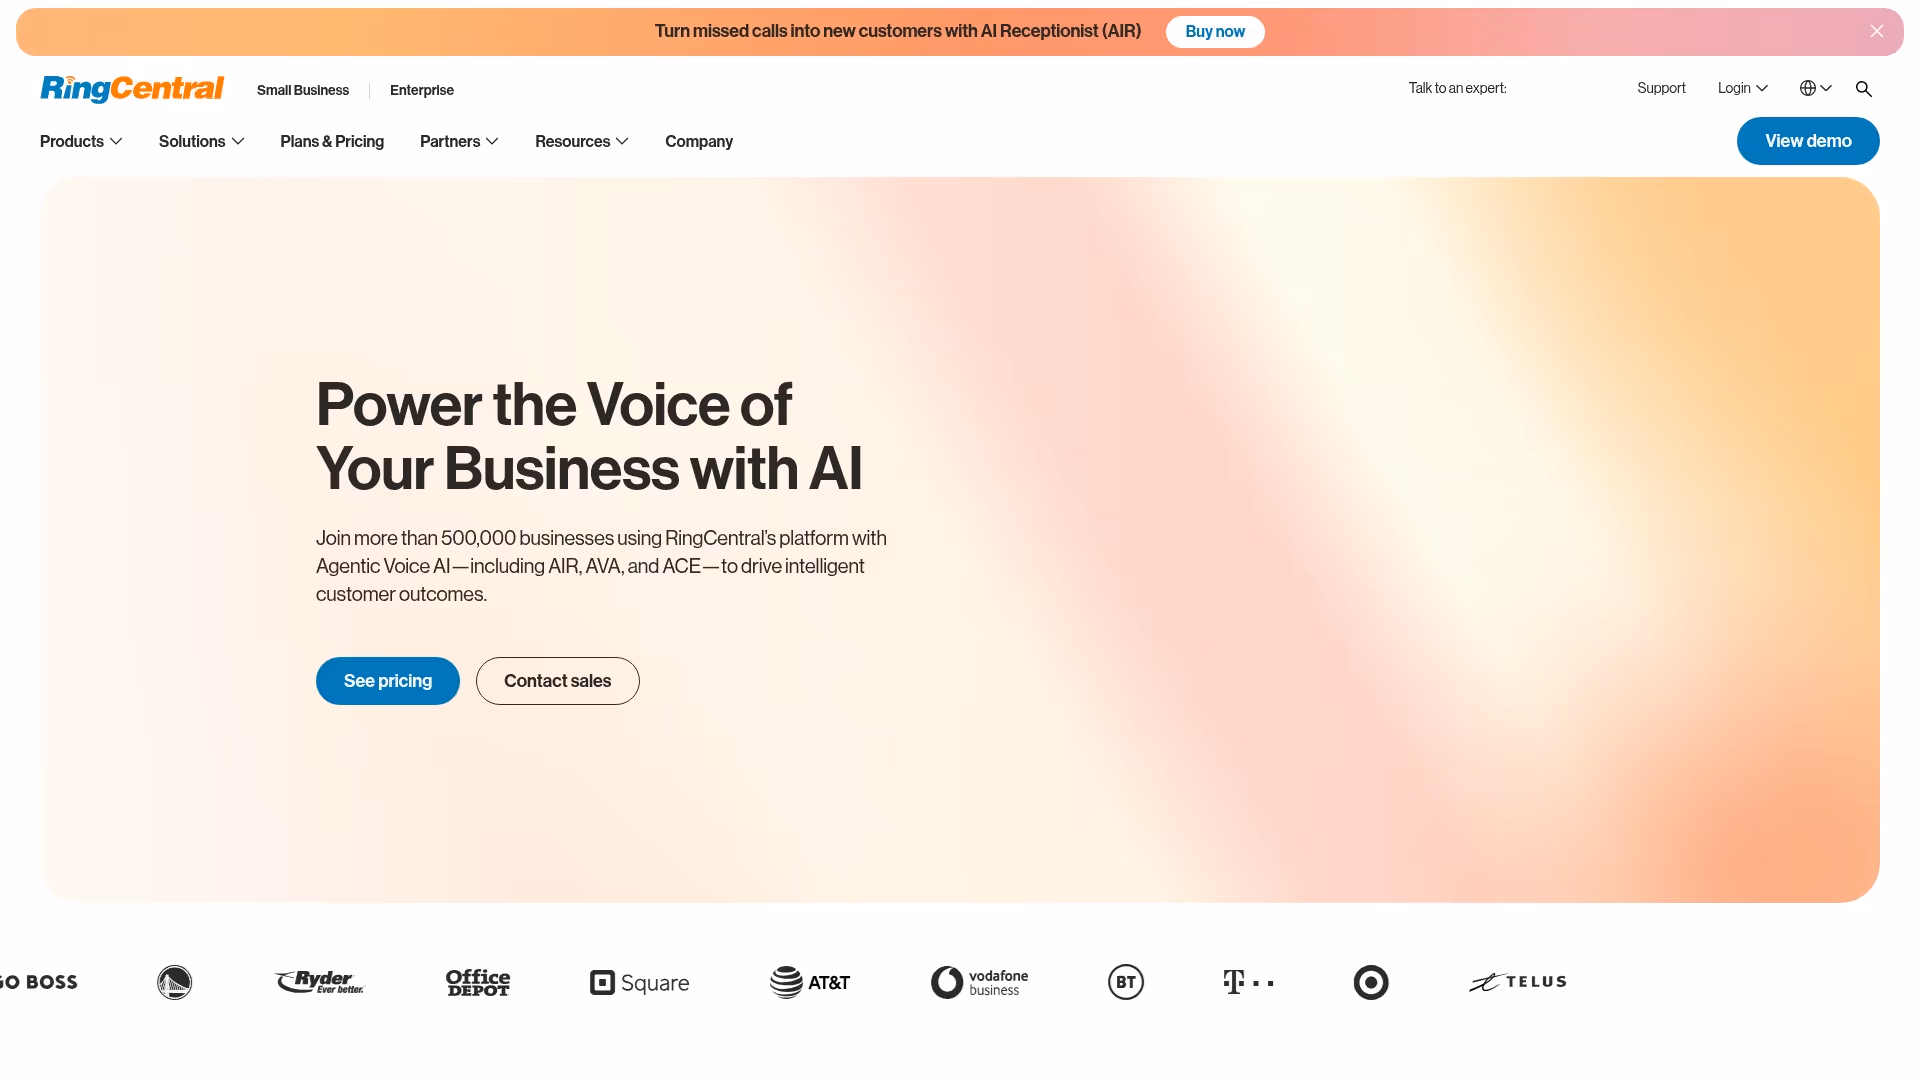1920x1080 pixels.
Task: Switch to the Enterprise tab
Action: point(421,90)
